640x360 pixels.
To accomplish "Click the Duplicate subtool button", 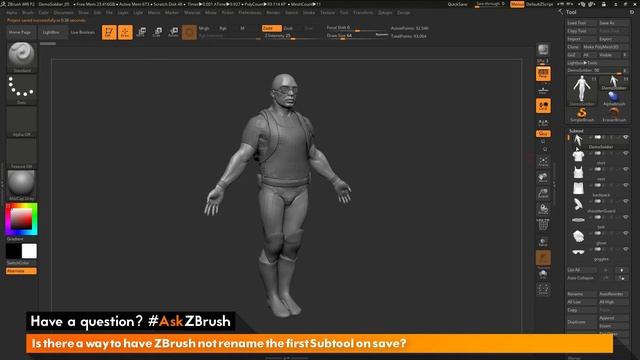I will (x=582, y=322).
